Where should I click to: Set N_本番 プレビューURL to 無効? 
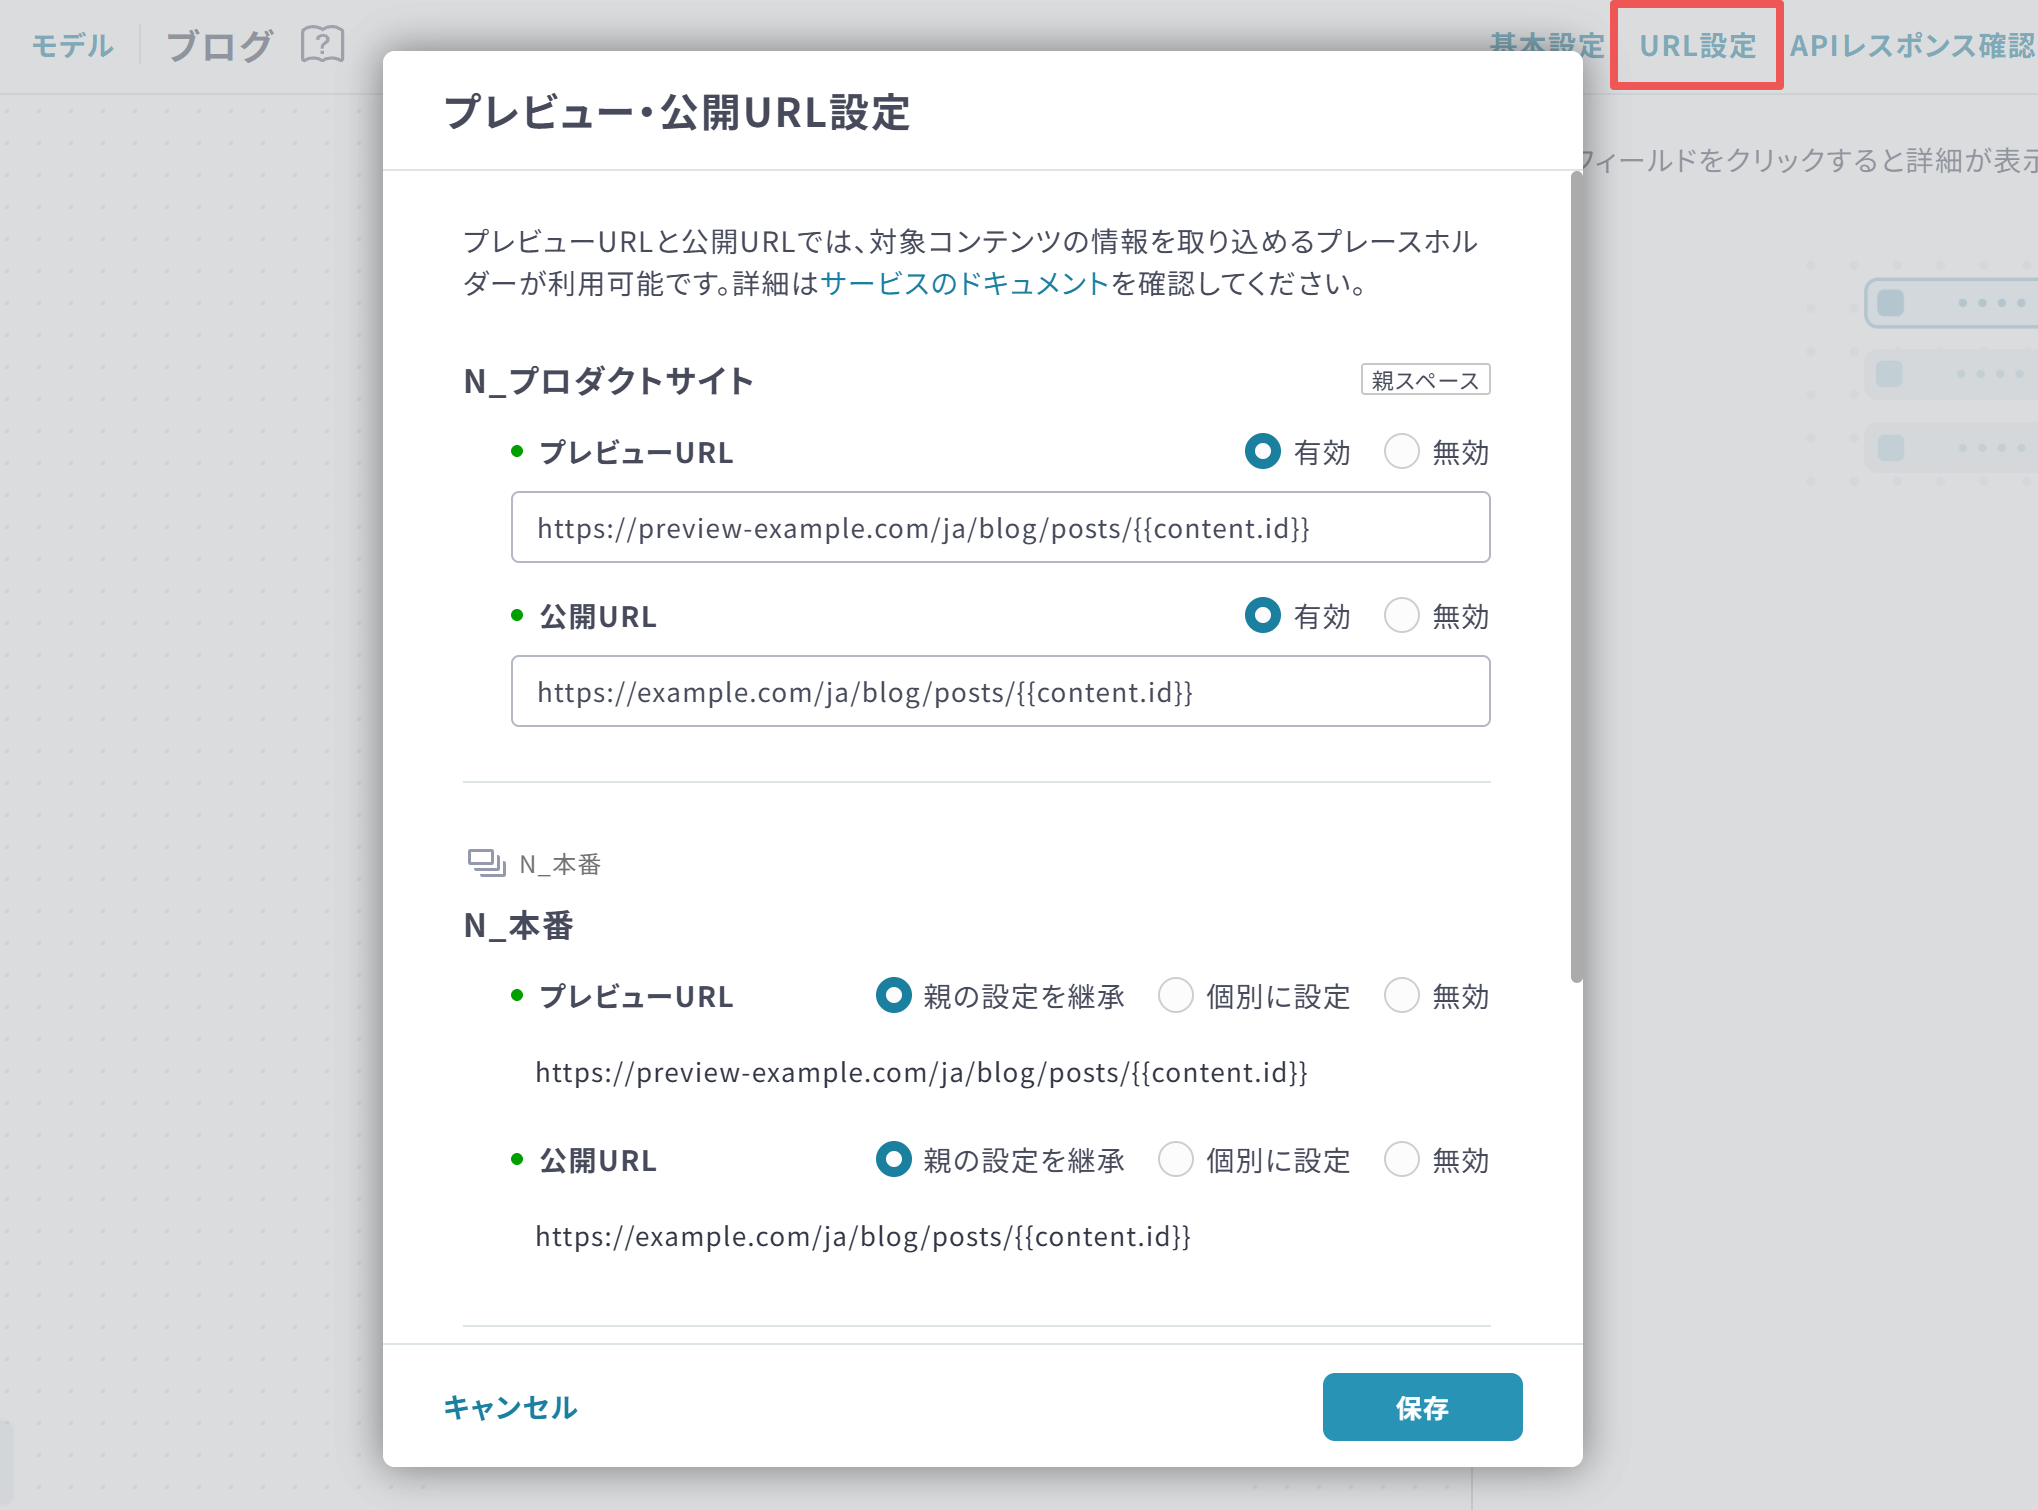(1402, 996)
